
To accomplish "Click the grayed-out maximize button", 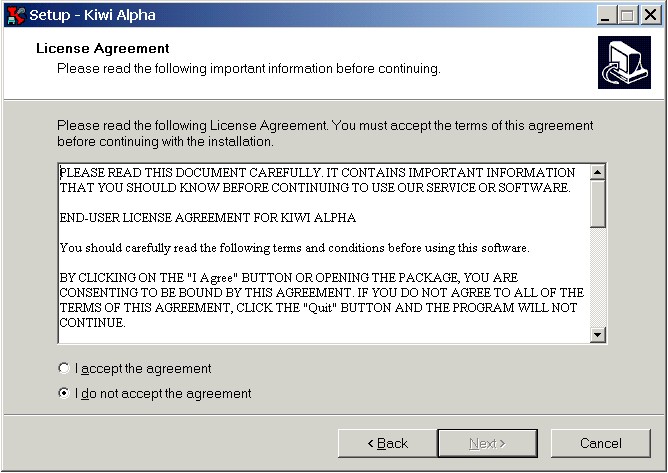I will [x=628, y=15].
